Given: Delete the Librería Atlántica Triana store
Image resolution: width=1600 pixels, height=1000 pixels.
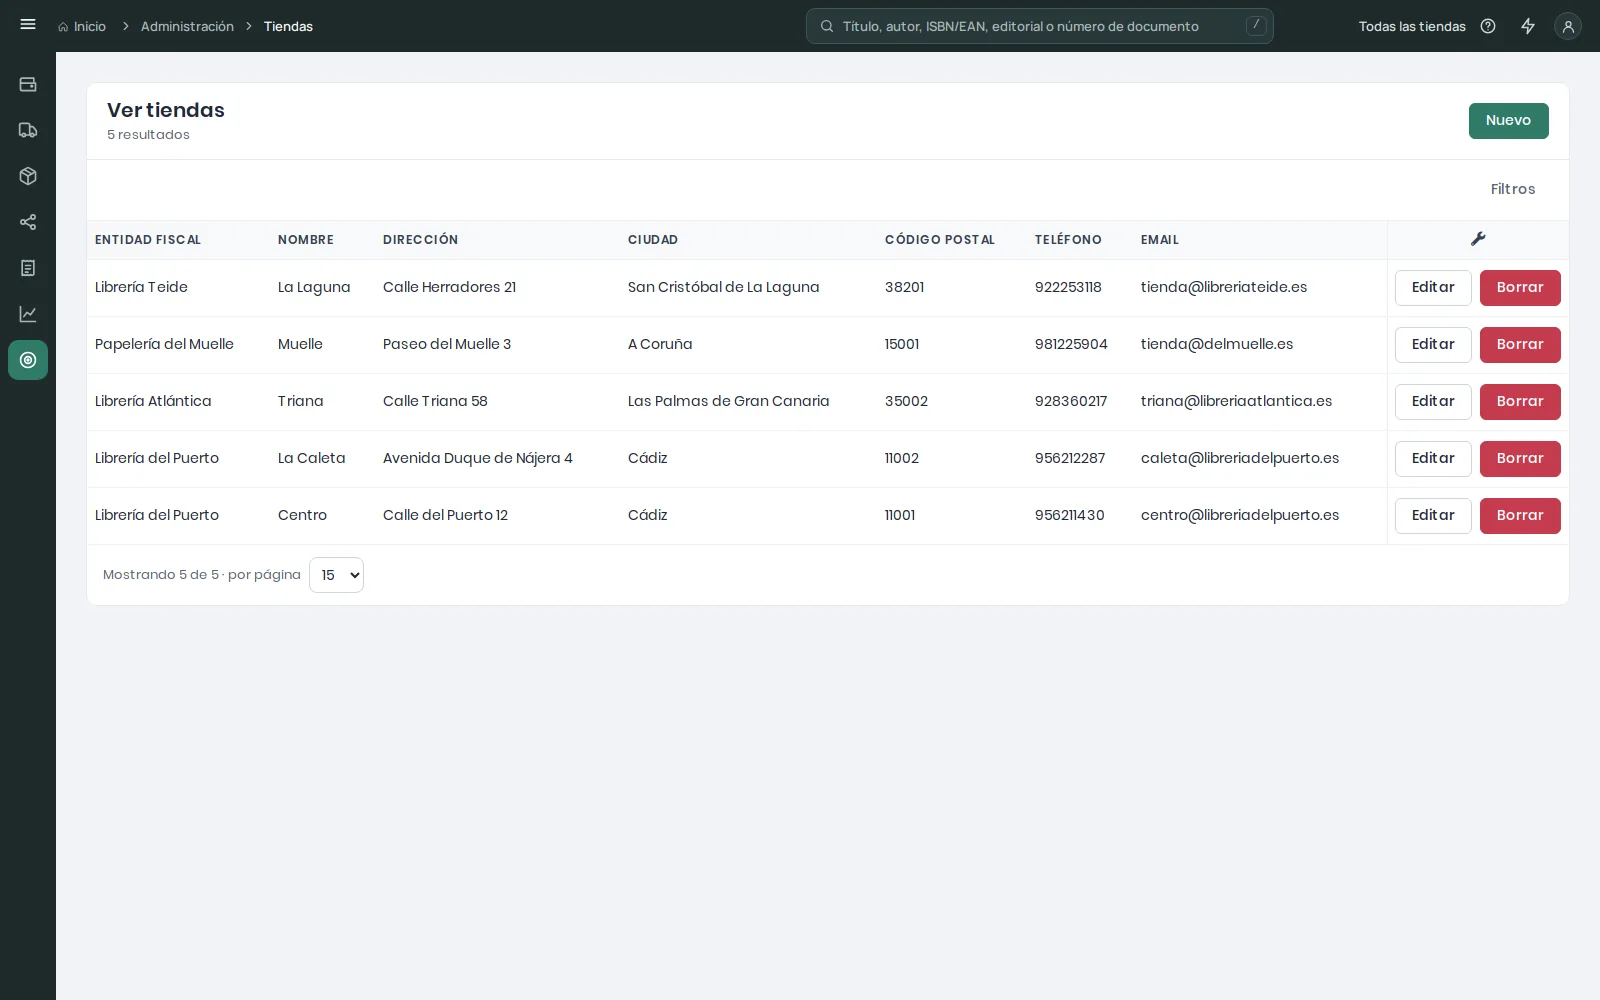Looking at the screenshot, I should pos(1520,402).
